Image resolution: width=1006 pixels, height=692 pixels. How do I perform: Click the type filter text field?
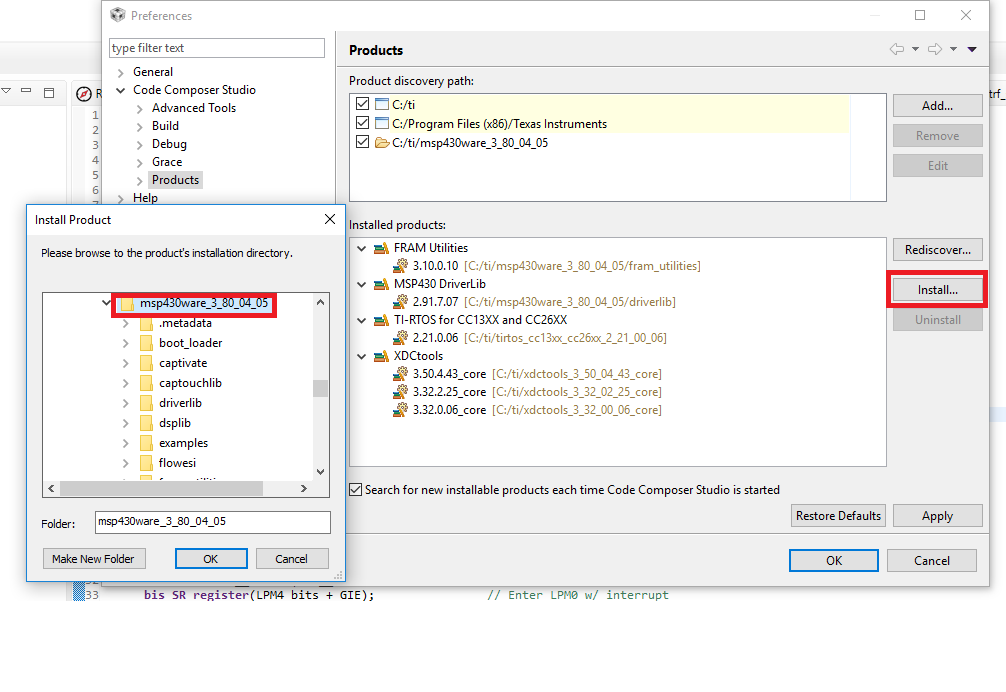point(217,48)
